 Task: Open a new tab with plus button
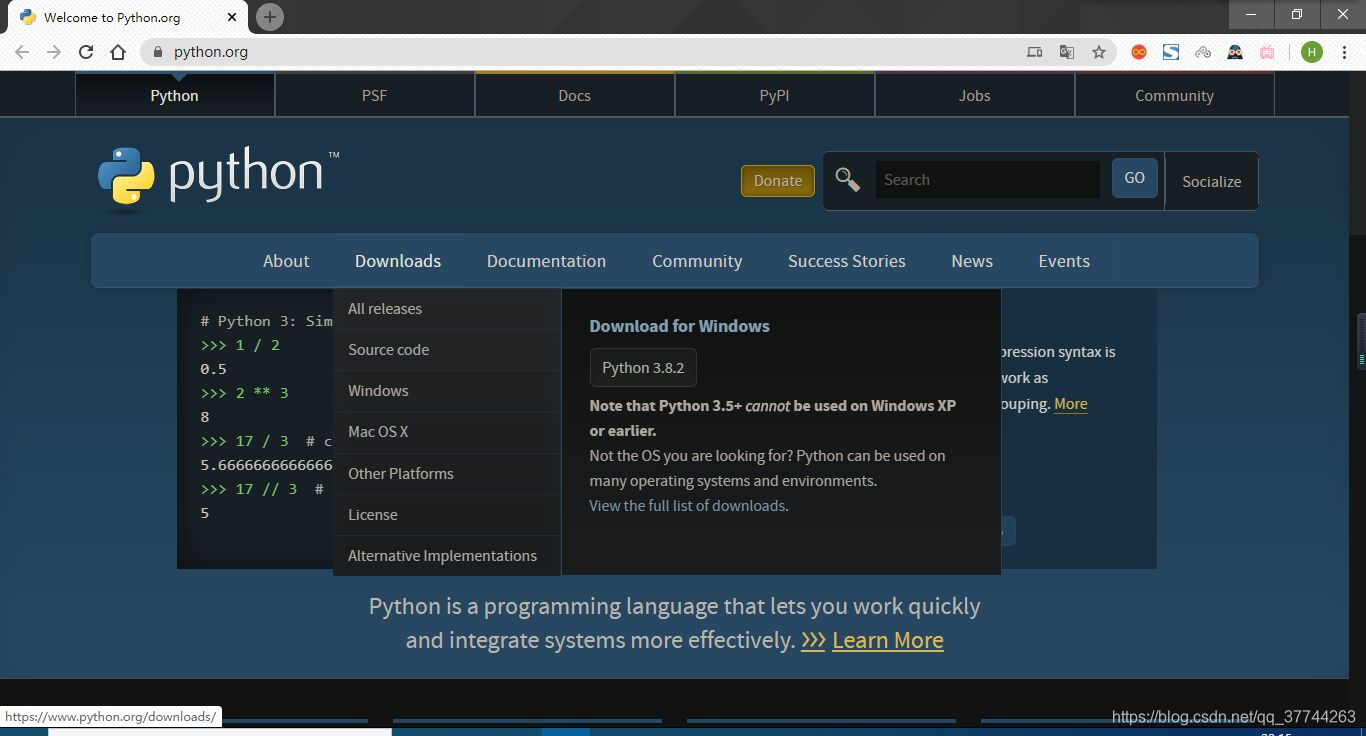[269, 17]
